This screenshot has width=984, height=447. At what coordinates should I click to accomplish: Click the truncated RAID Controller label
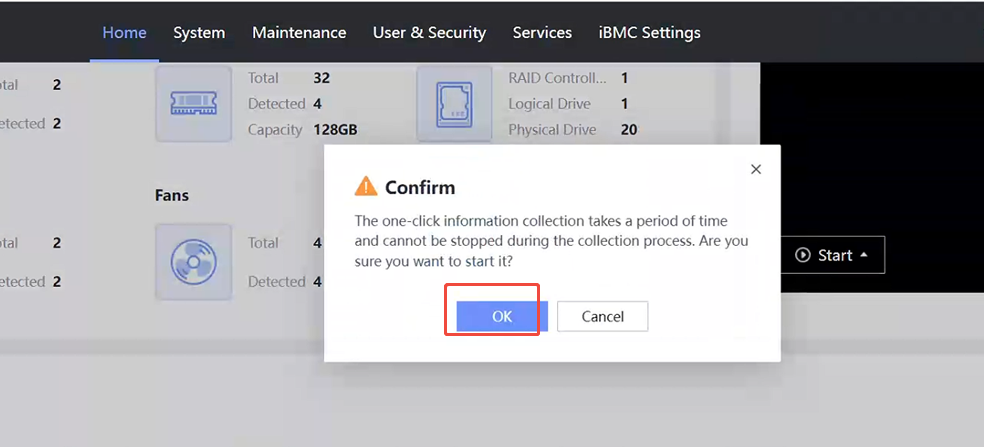[557, 77]
